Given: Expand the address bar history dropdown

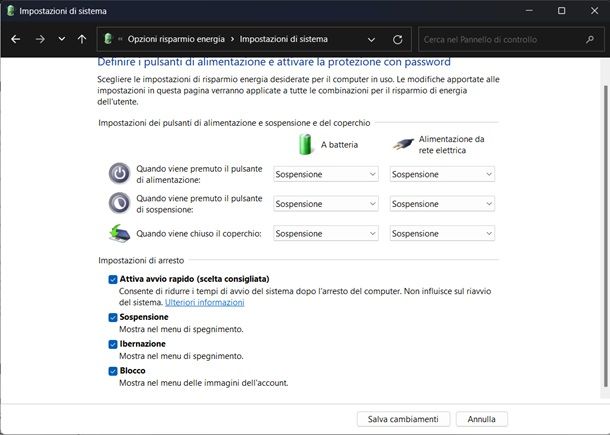Looking at the screenshot, I should point(371,39).
